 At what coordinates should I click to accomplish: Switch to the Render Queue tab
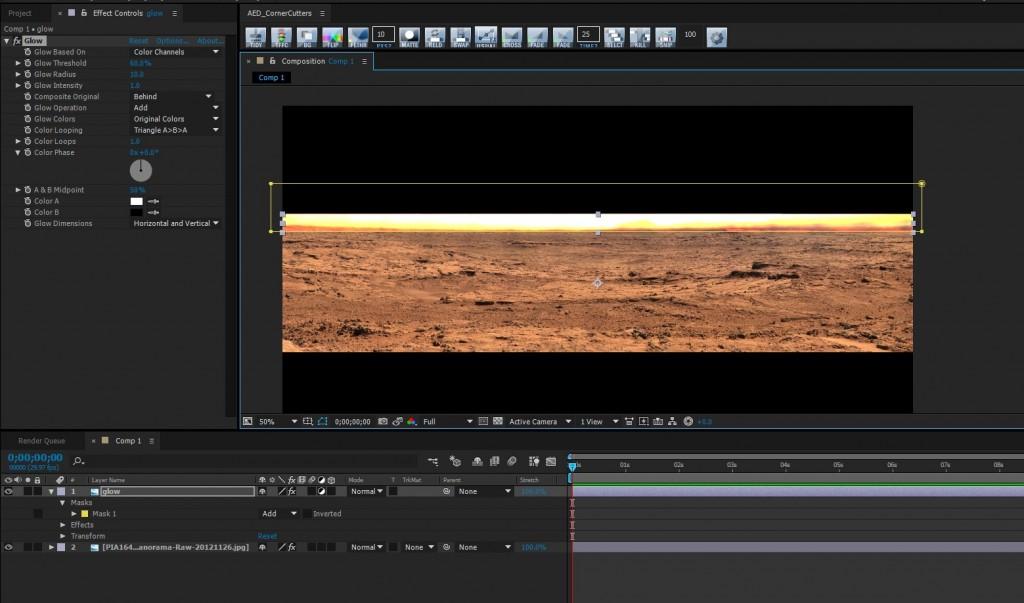[x=41, y=441]
